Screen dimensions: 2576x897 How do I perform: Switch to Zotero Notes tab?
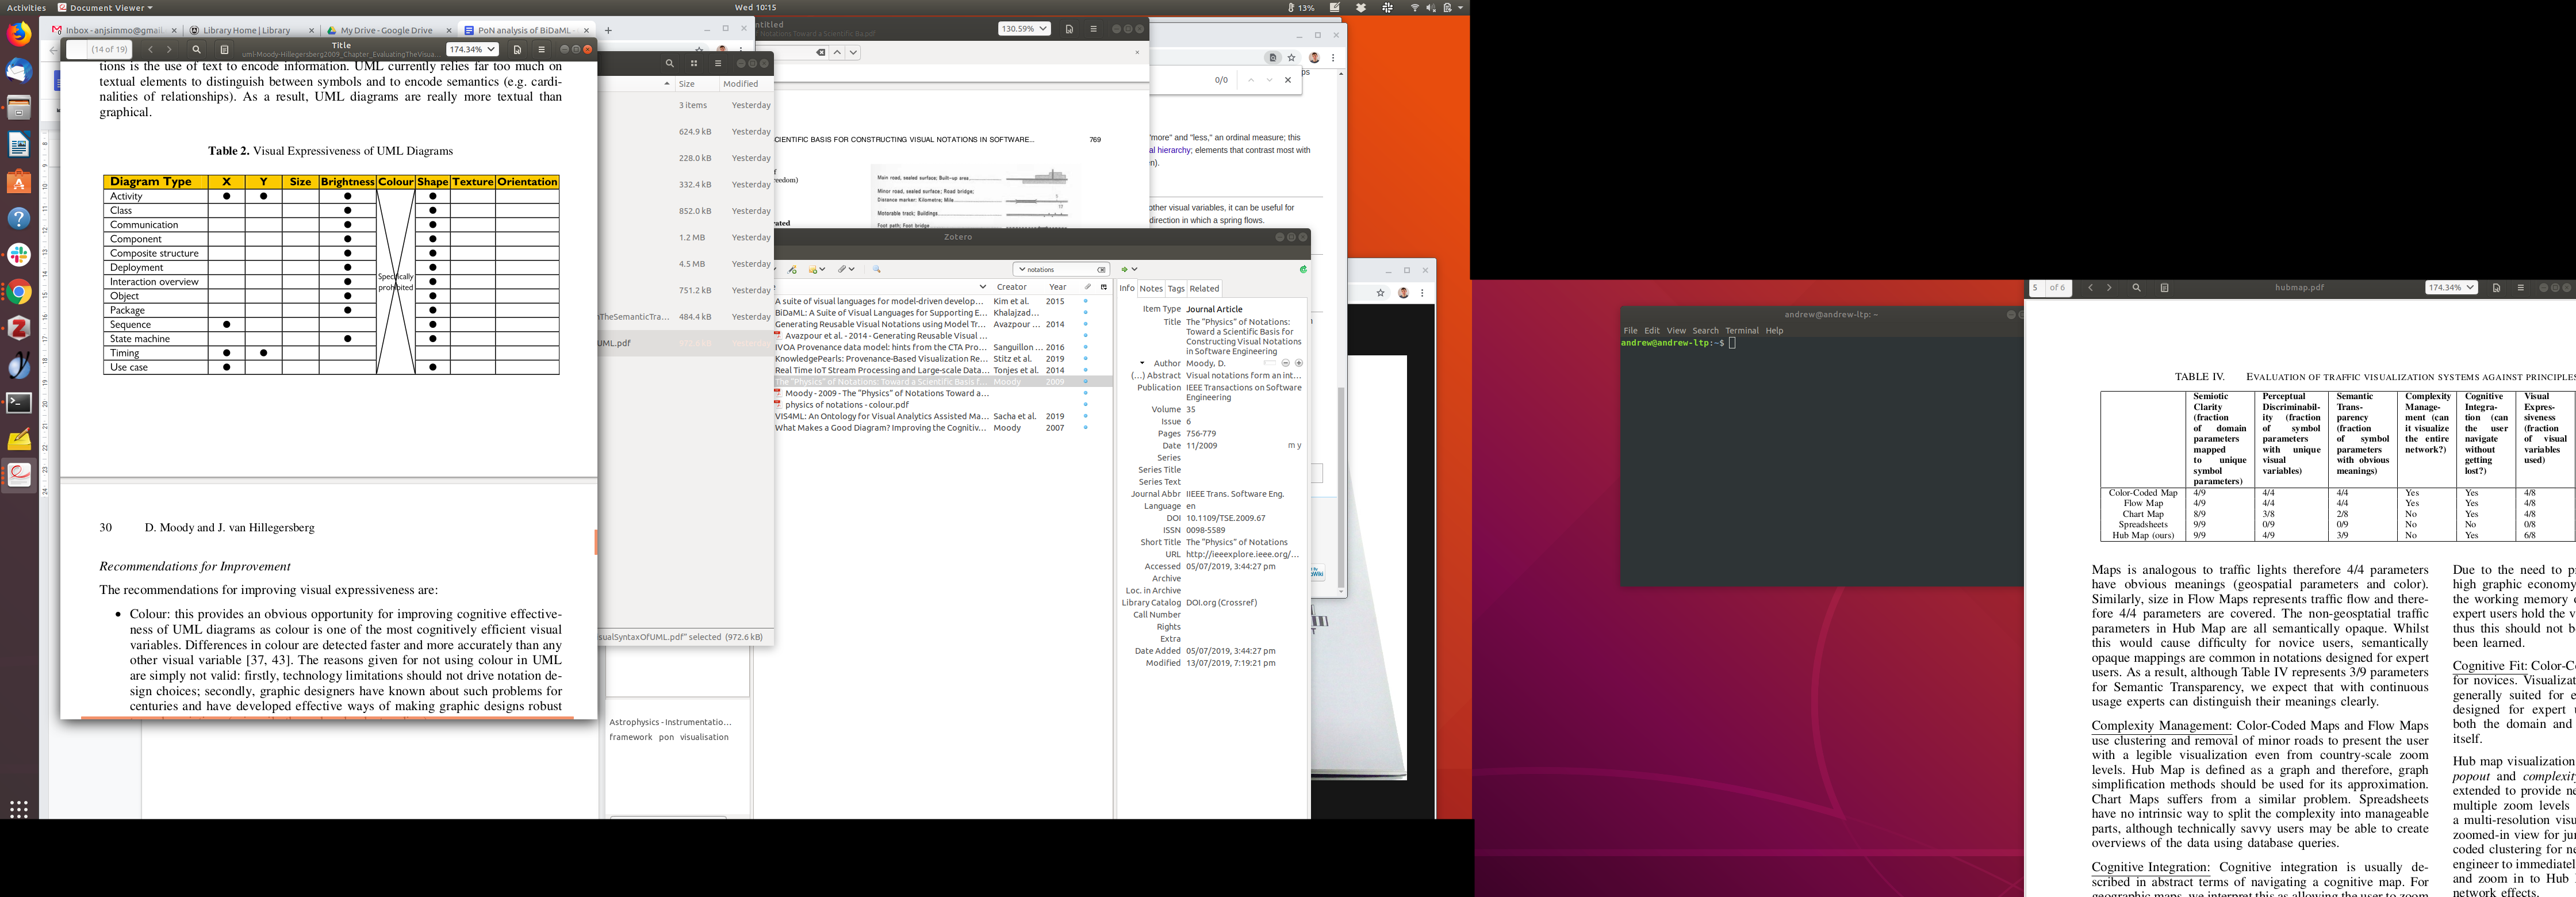(1151, 288)
